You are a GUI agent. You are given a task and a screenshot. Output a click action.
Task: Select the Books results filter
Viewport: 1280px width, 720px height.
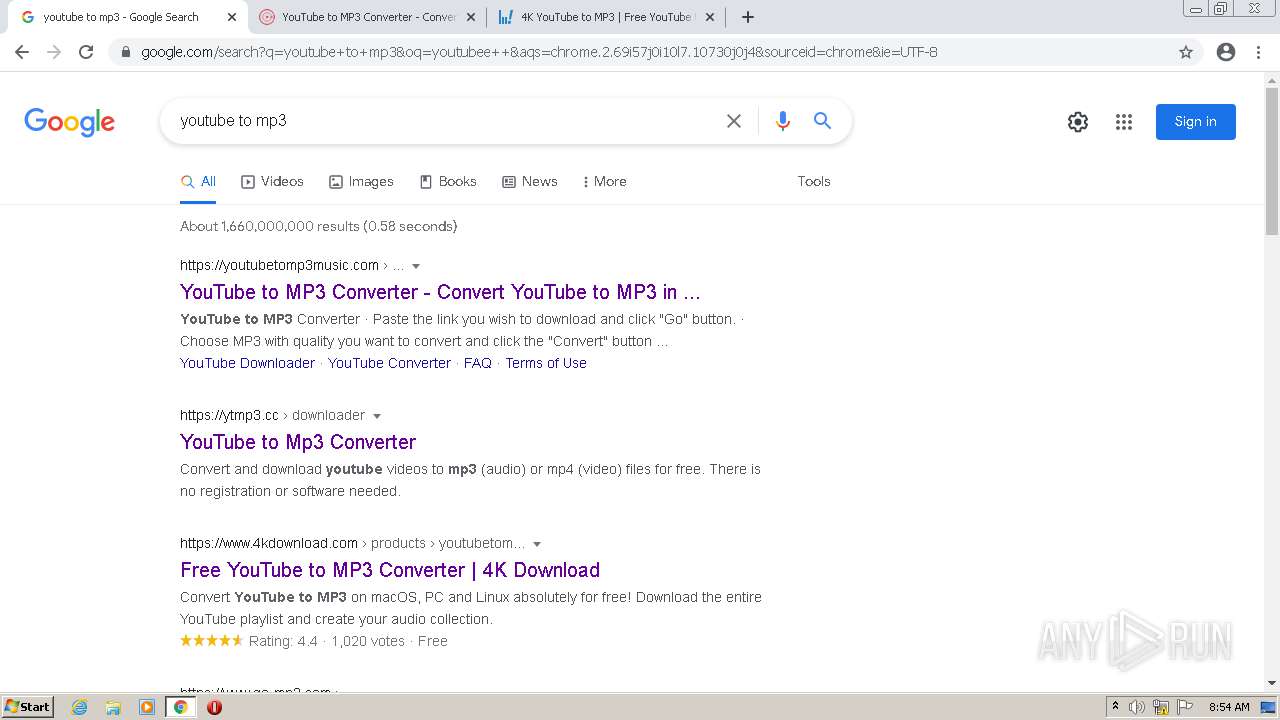pos(447,182)
